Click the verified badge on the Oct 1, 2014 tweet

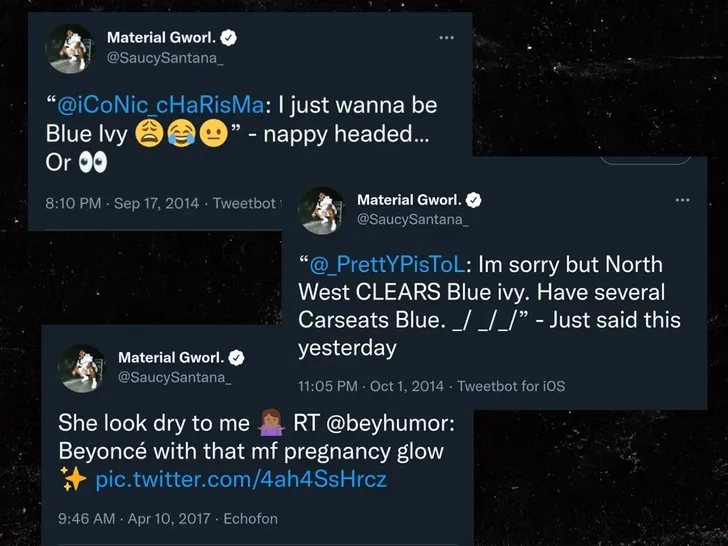click(x=474, y=200)
